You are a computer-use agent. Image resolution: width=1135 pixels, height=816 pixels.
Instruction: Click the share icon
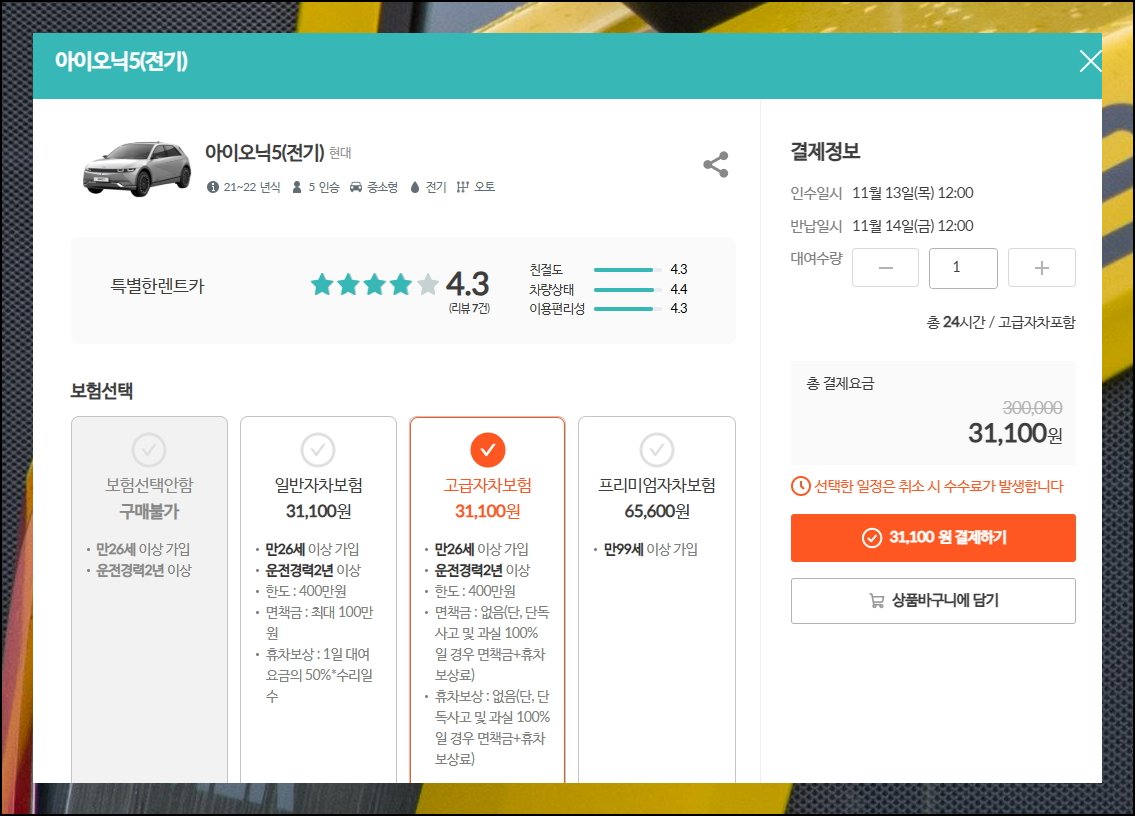click(x=715, y=164)
